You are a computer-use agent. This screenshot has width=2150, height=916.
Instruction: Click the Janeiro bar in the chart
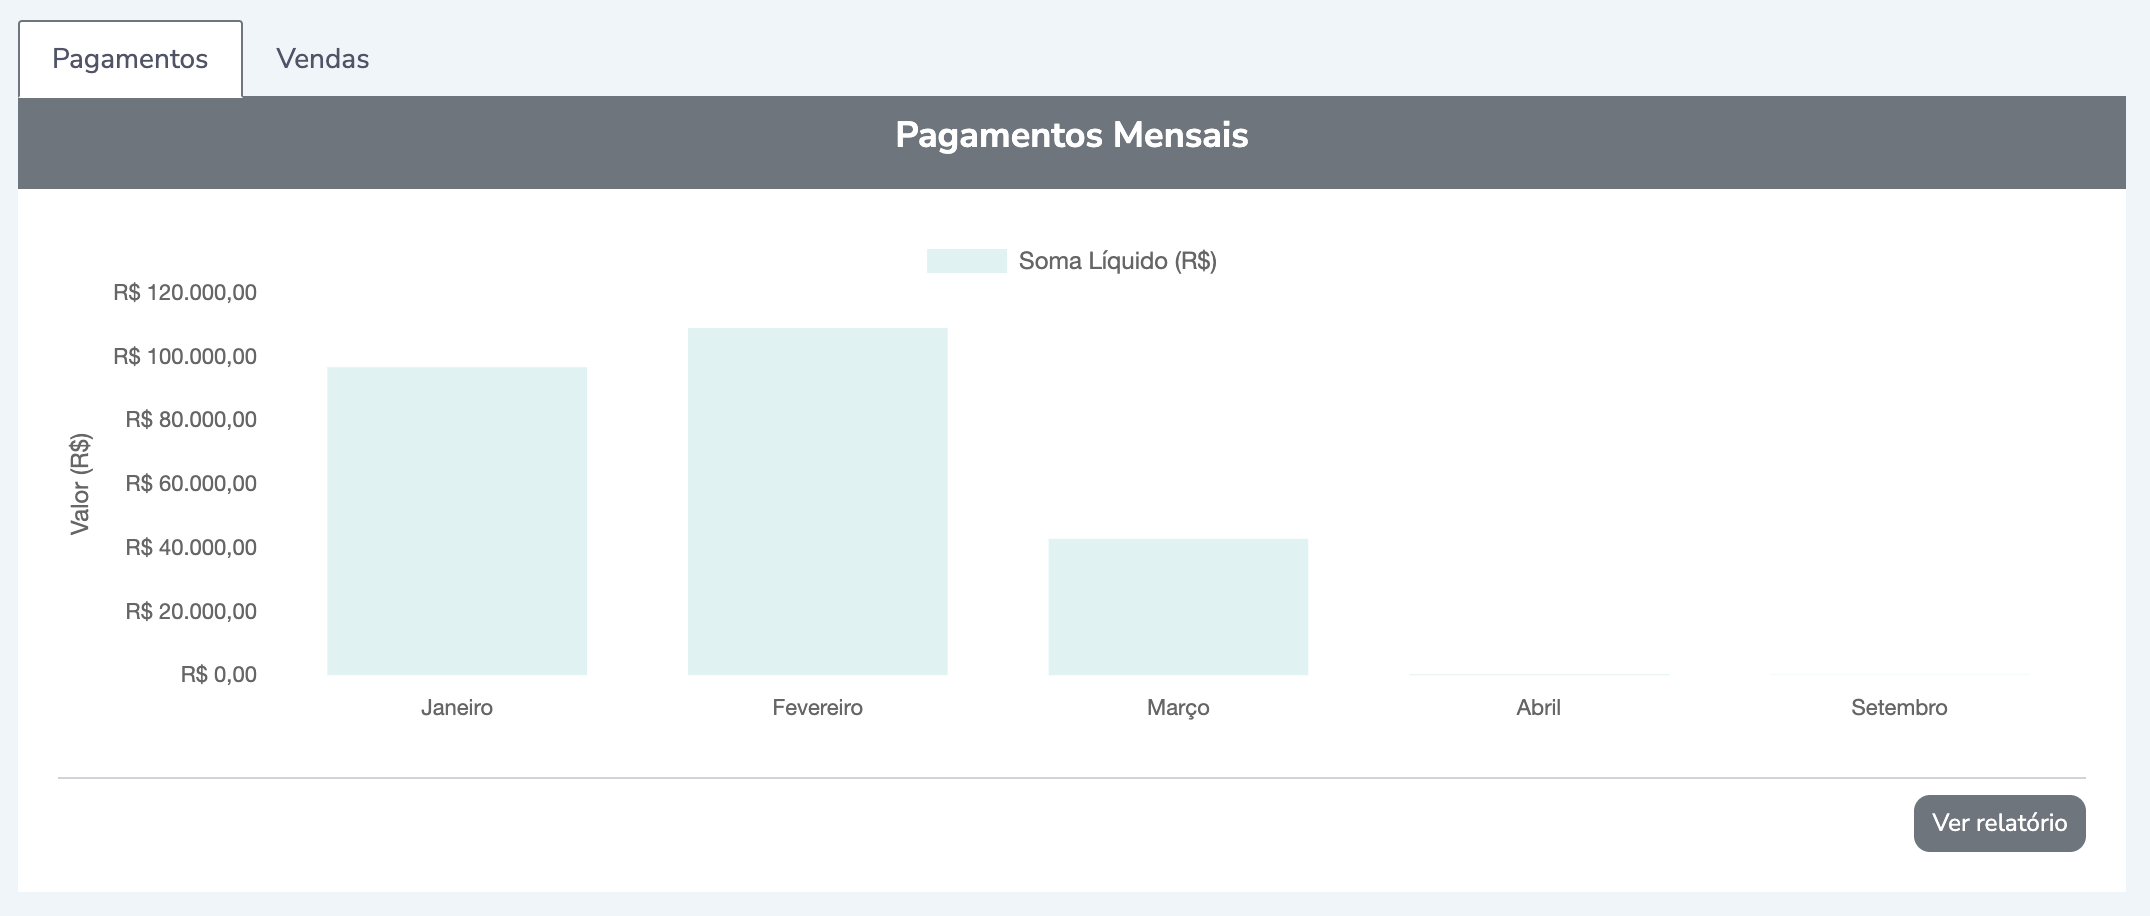click(x=457, y=520)
